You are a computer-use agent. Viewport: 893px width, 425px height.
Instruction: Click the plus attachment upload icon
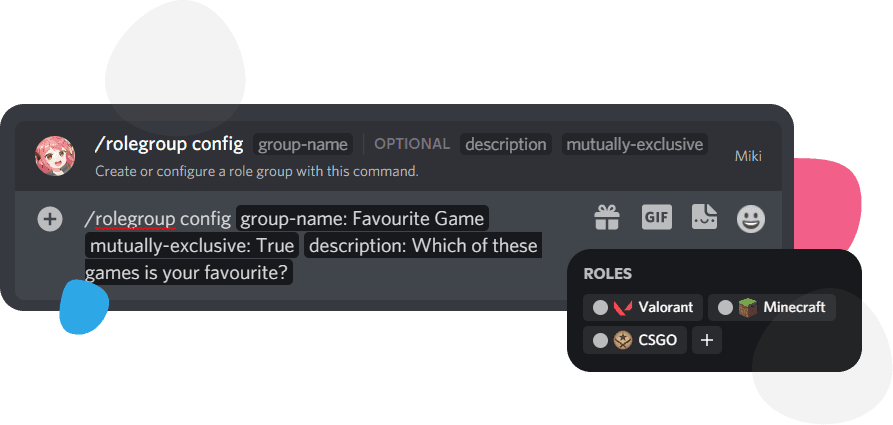(50, 218)
